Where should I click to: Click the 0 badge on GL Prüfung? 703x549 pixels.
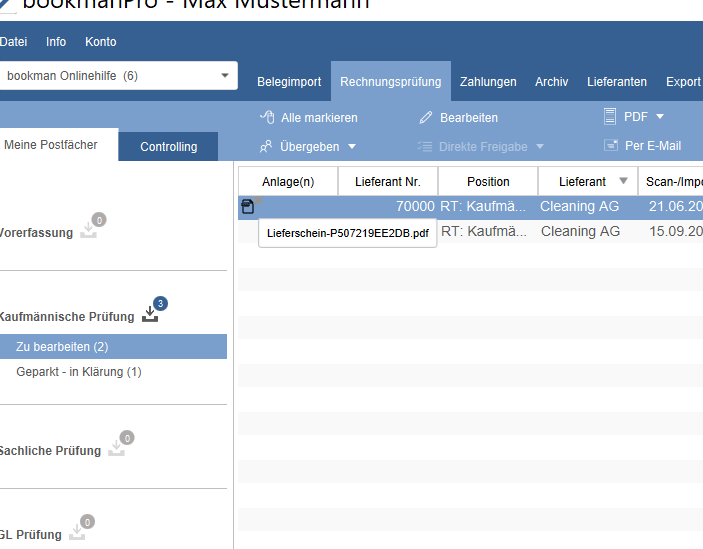[x=87, y=522]
